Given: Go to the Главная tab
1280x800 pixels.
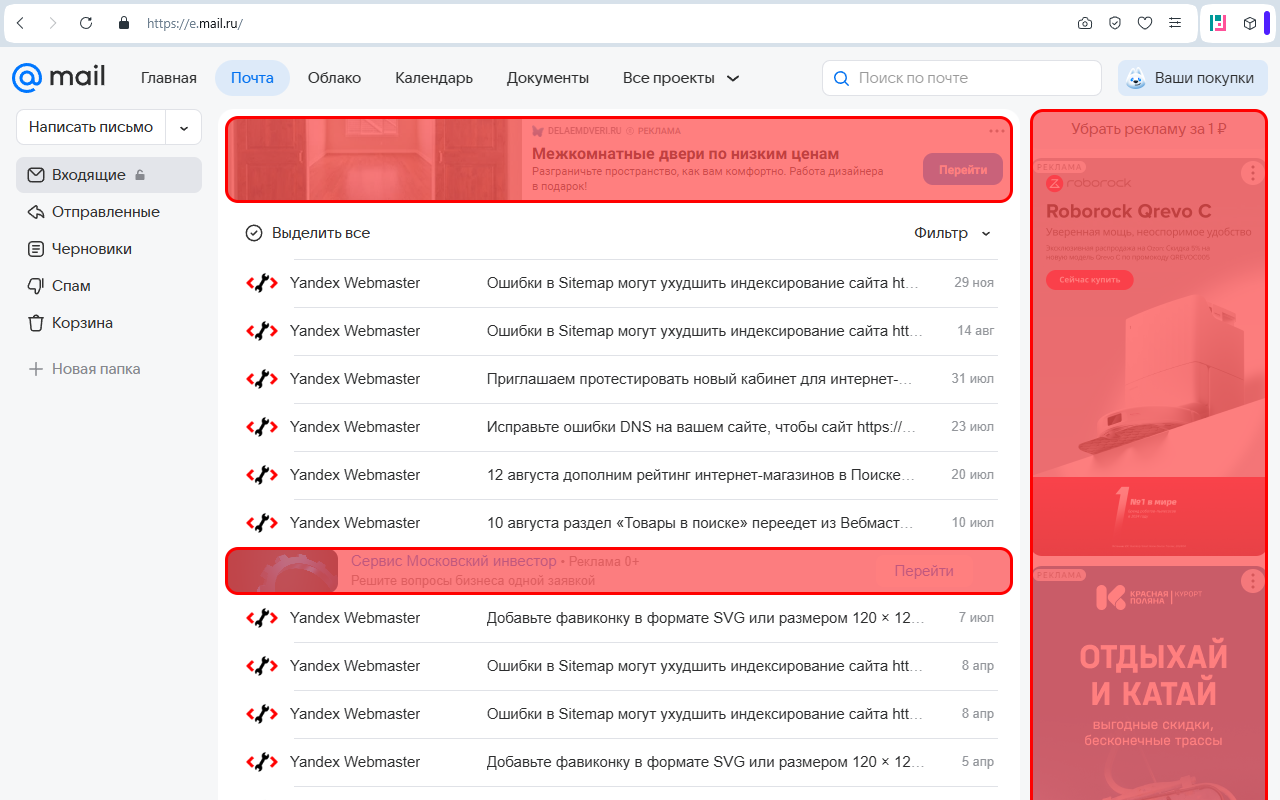Looking at the screenshot, I should (169, 78).
